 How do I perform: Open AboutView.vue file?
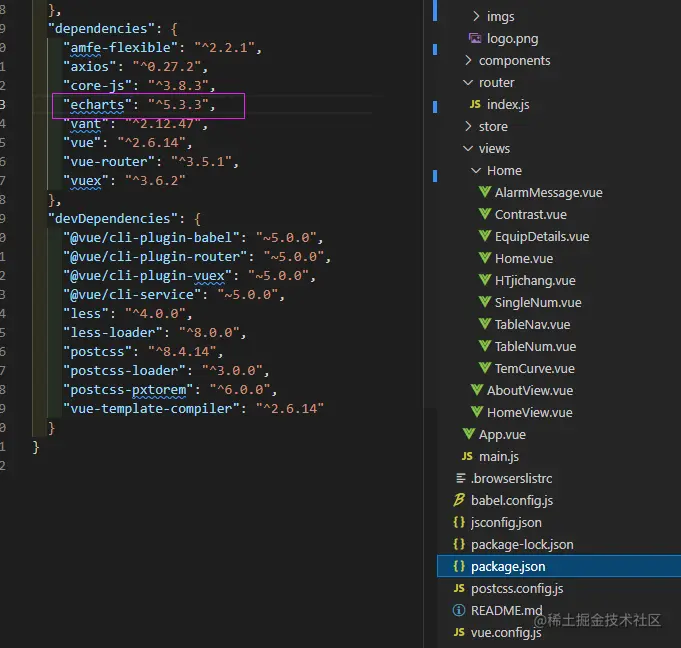pos(530,390)
